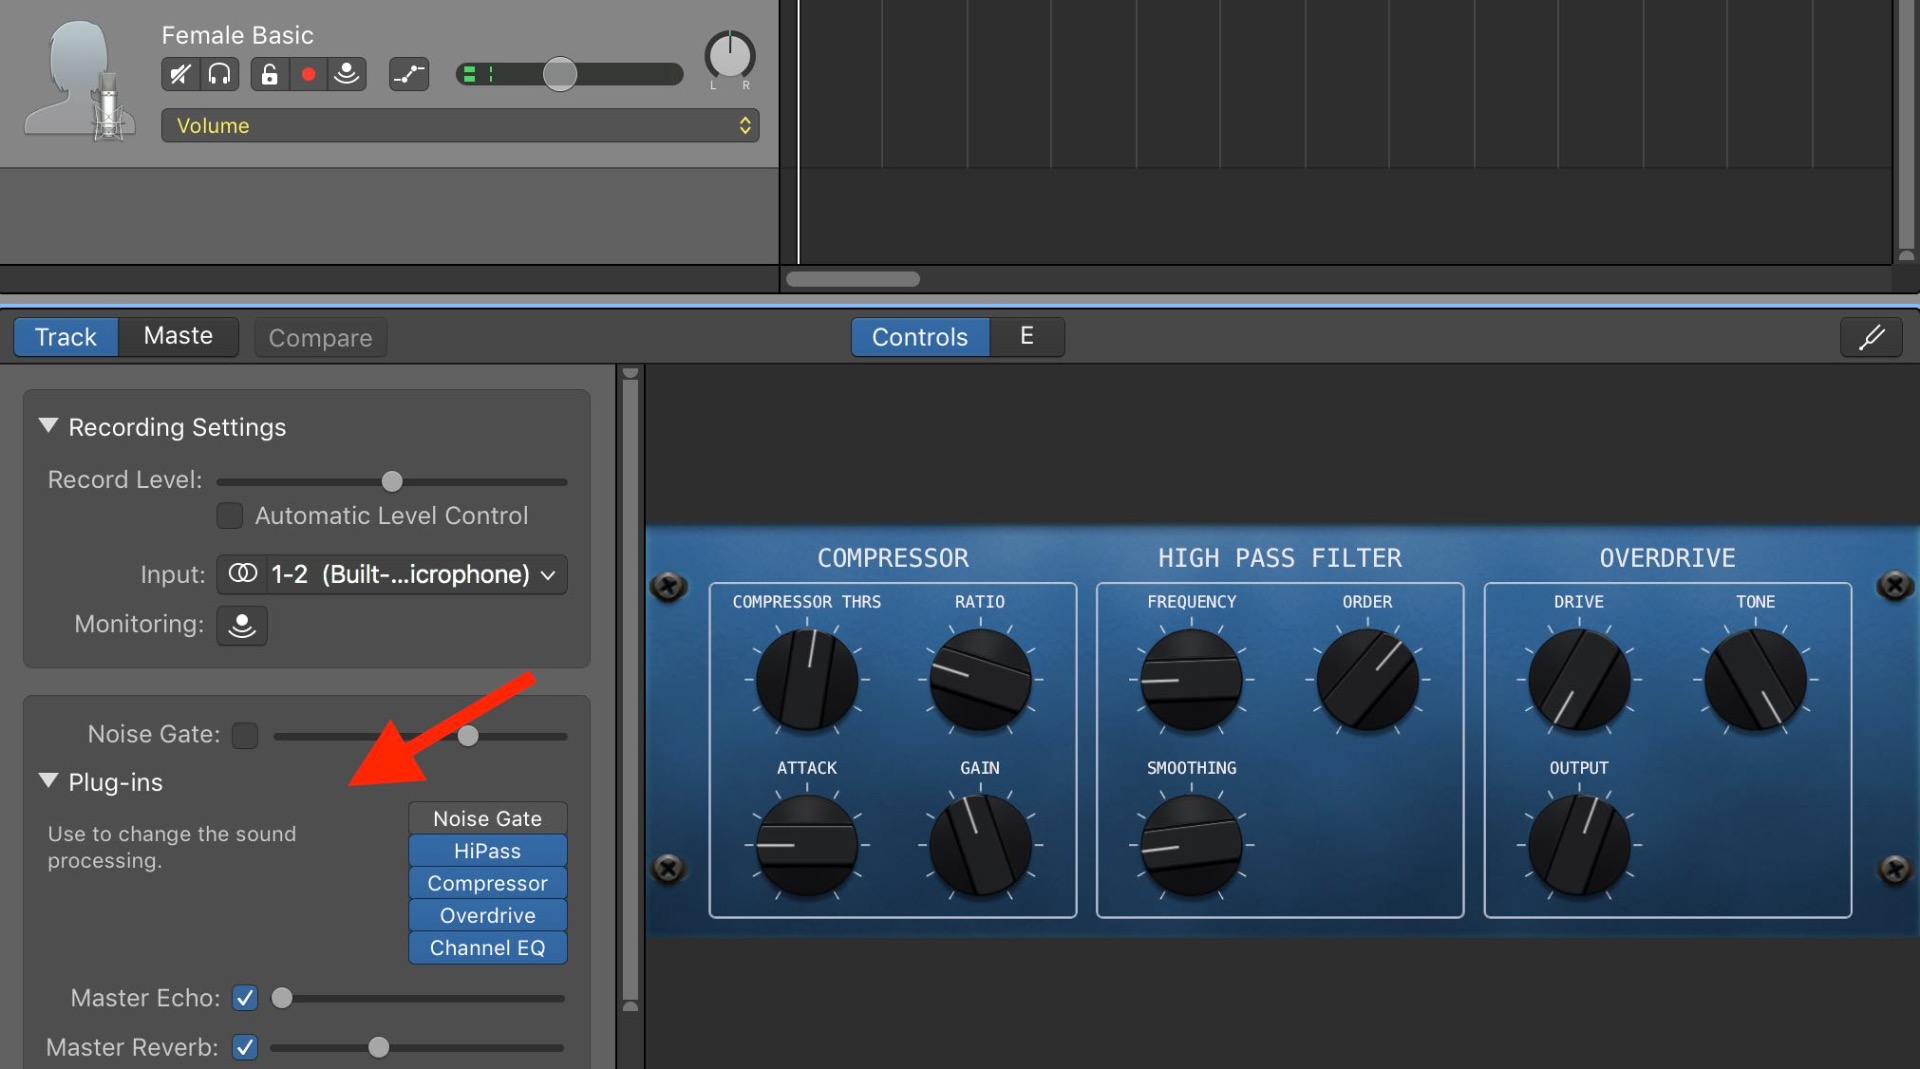The image size is (1920, 1069).
Task: Open the Compressor plug-in
Action: pos(488,883)
